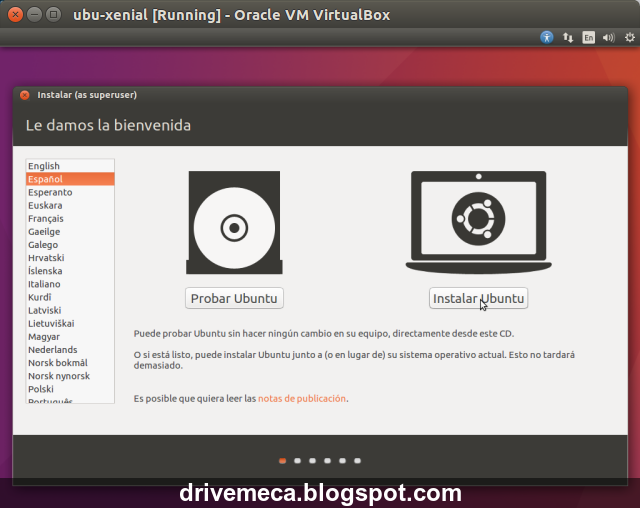Select Gaeilge in the language list
640x508 pixels.
click(70, 231)
